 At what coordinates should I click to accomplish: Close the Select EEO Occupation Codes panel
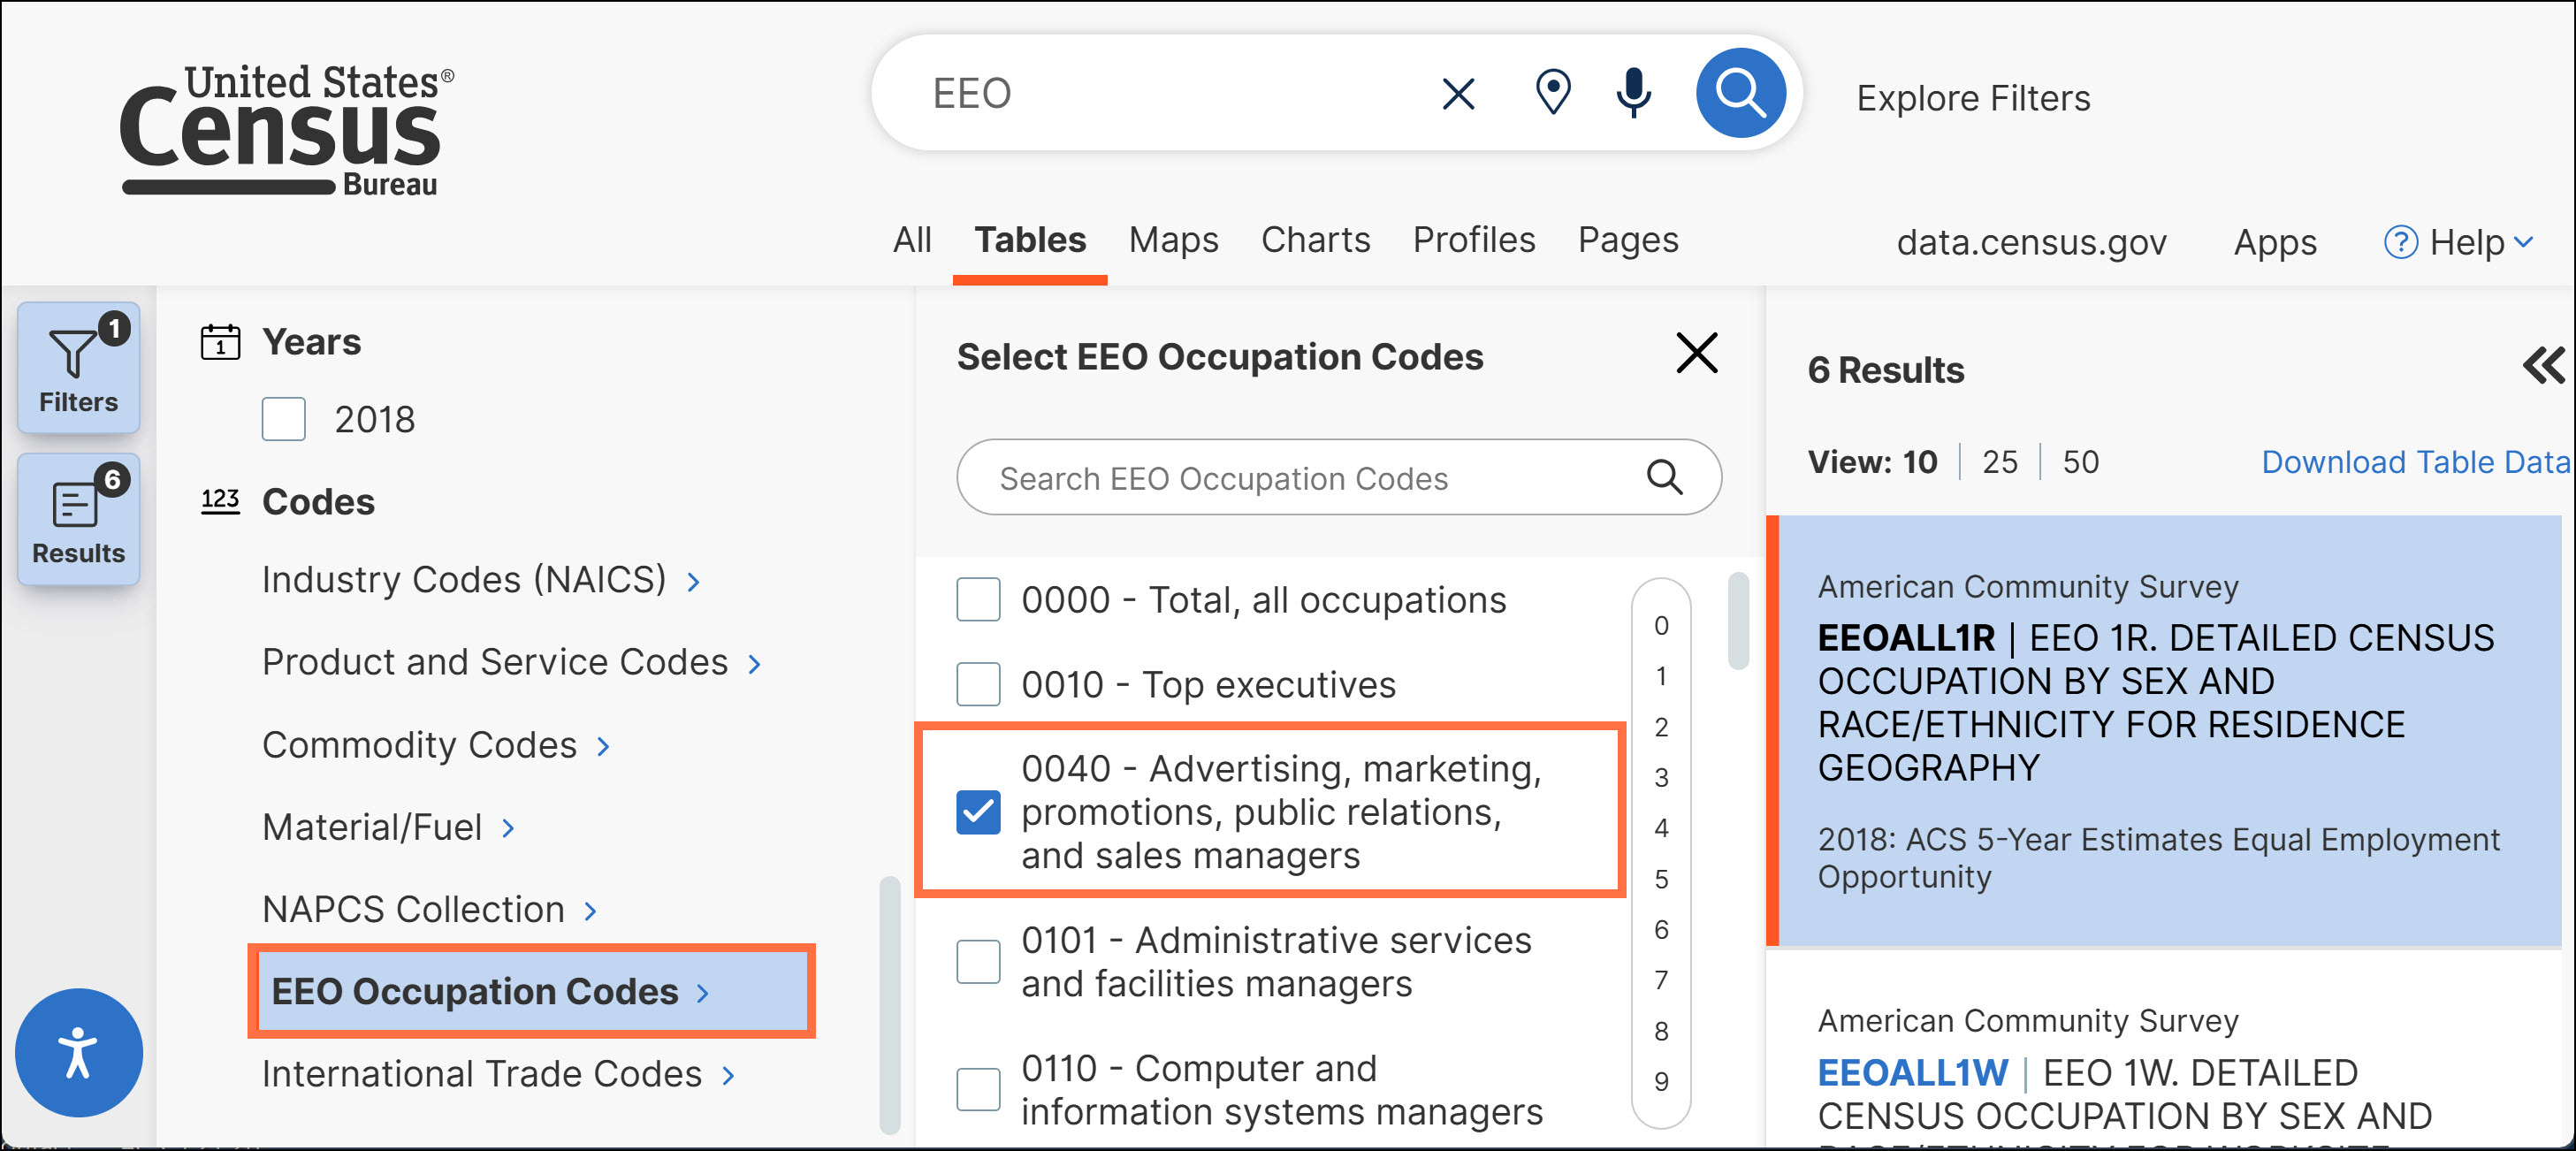click(1696, 353)
